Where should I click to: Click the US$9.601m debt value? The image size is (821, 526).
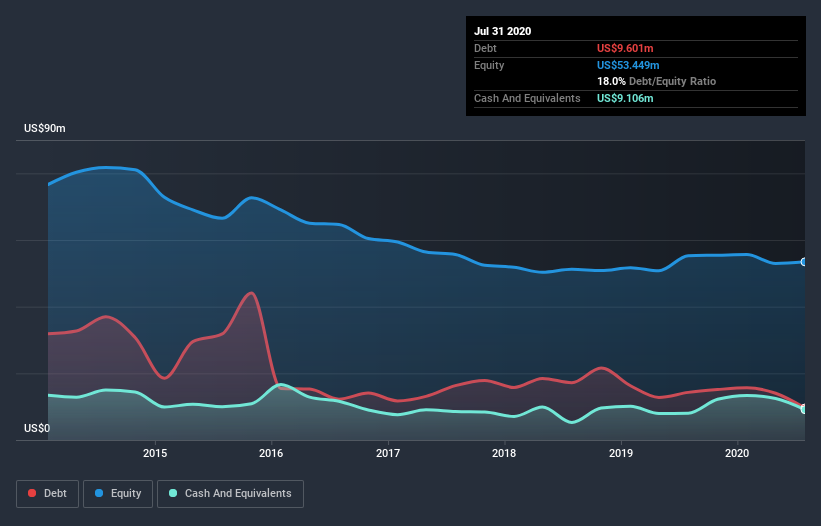[x=625, y=48]
